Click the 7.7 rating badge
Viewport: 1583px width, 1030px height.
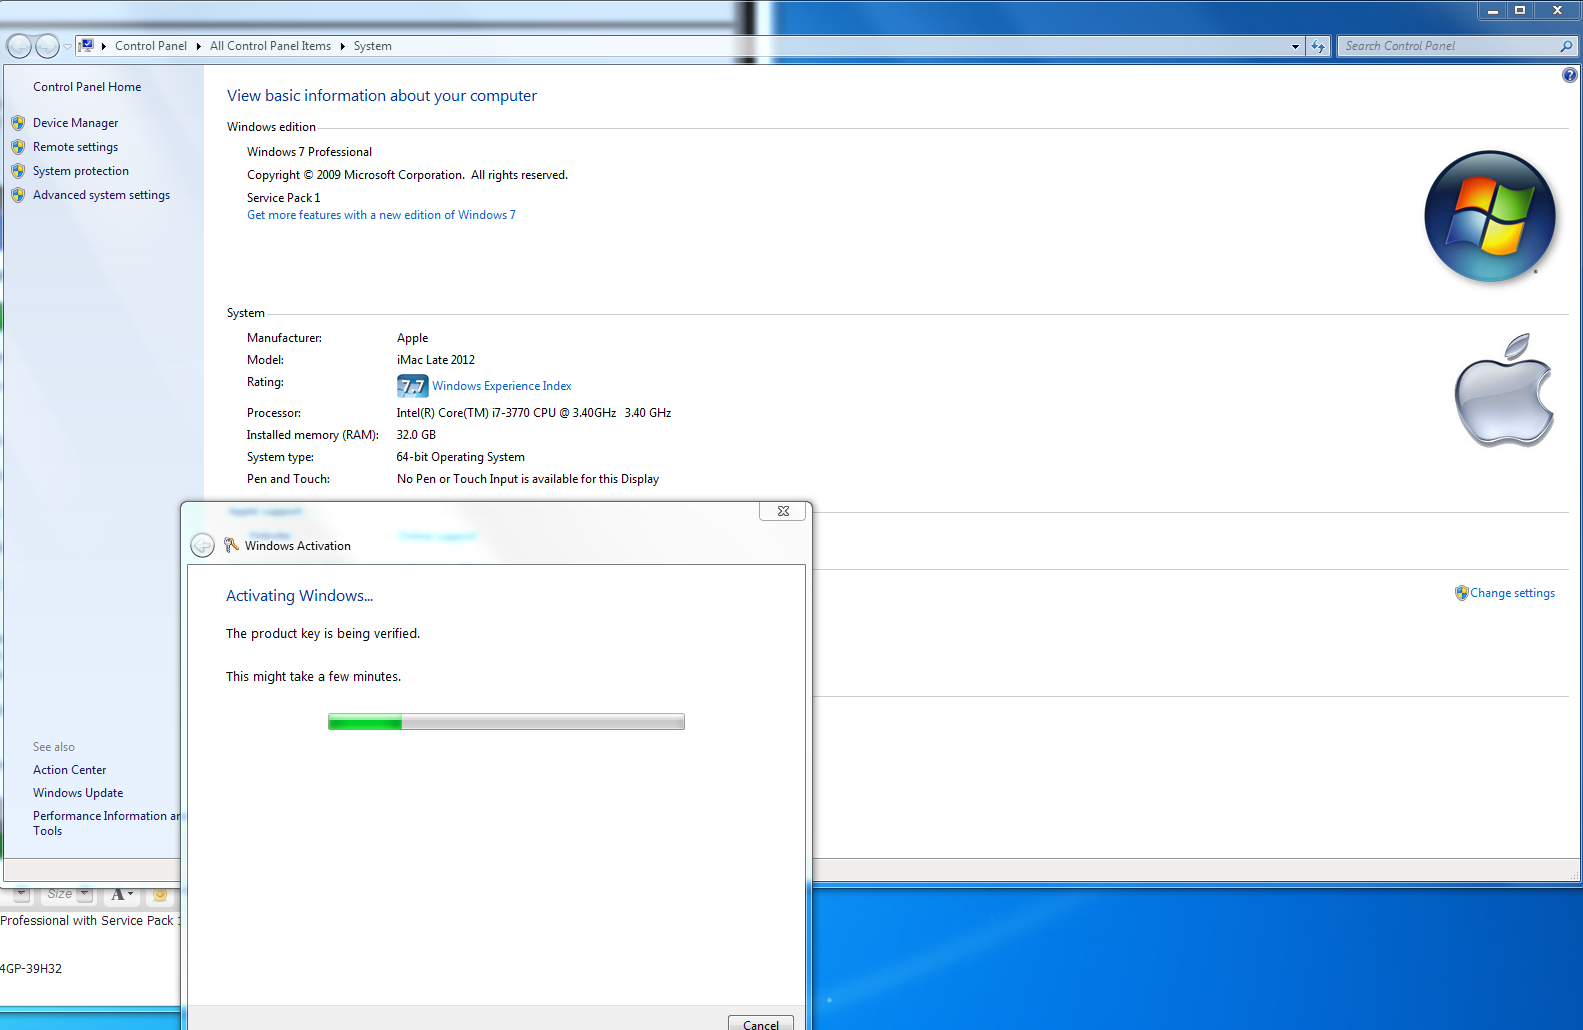[412, 386]
